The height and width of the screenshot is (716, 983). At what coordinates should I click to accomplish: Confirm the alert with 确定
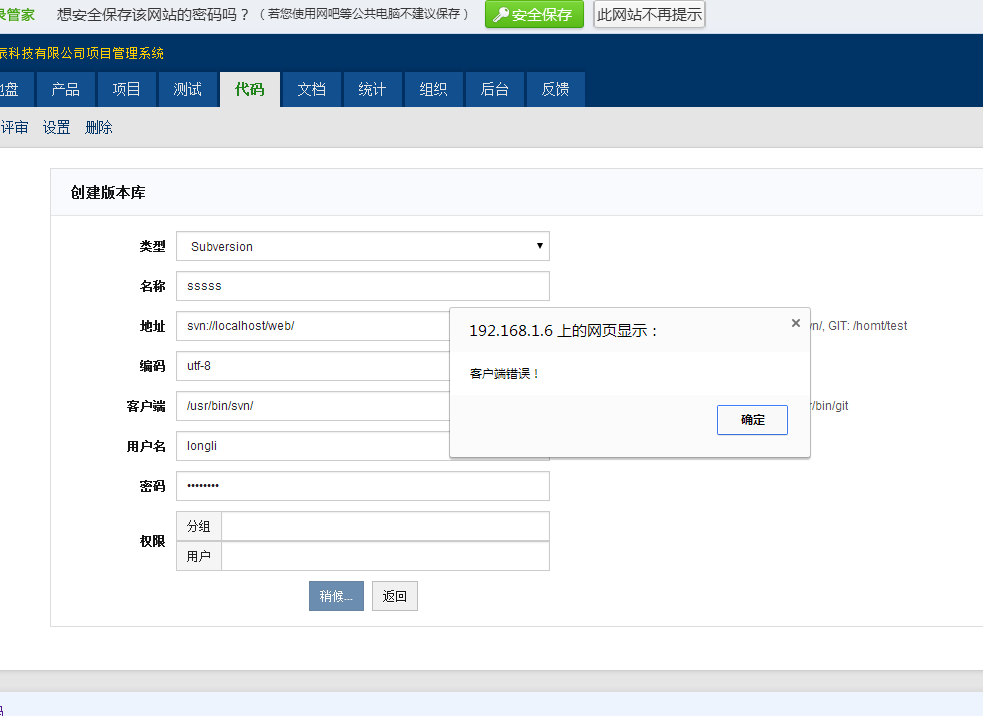752,420
